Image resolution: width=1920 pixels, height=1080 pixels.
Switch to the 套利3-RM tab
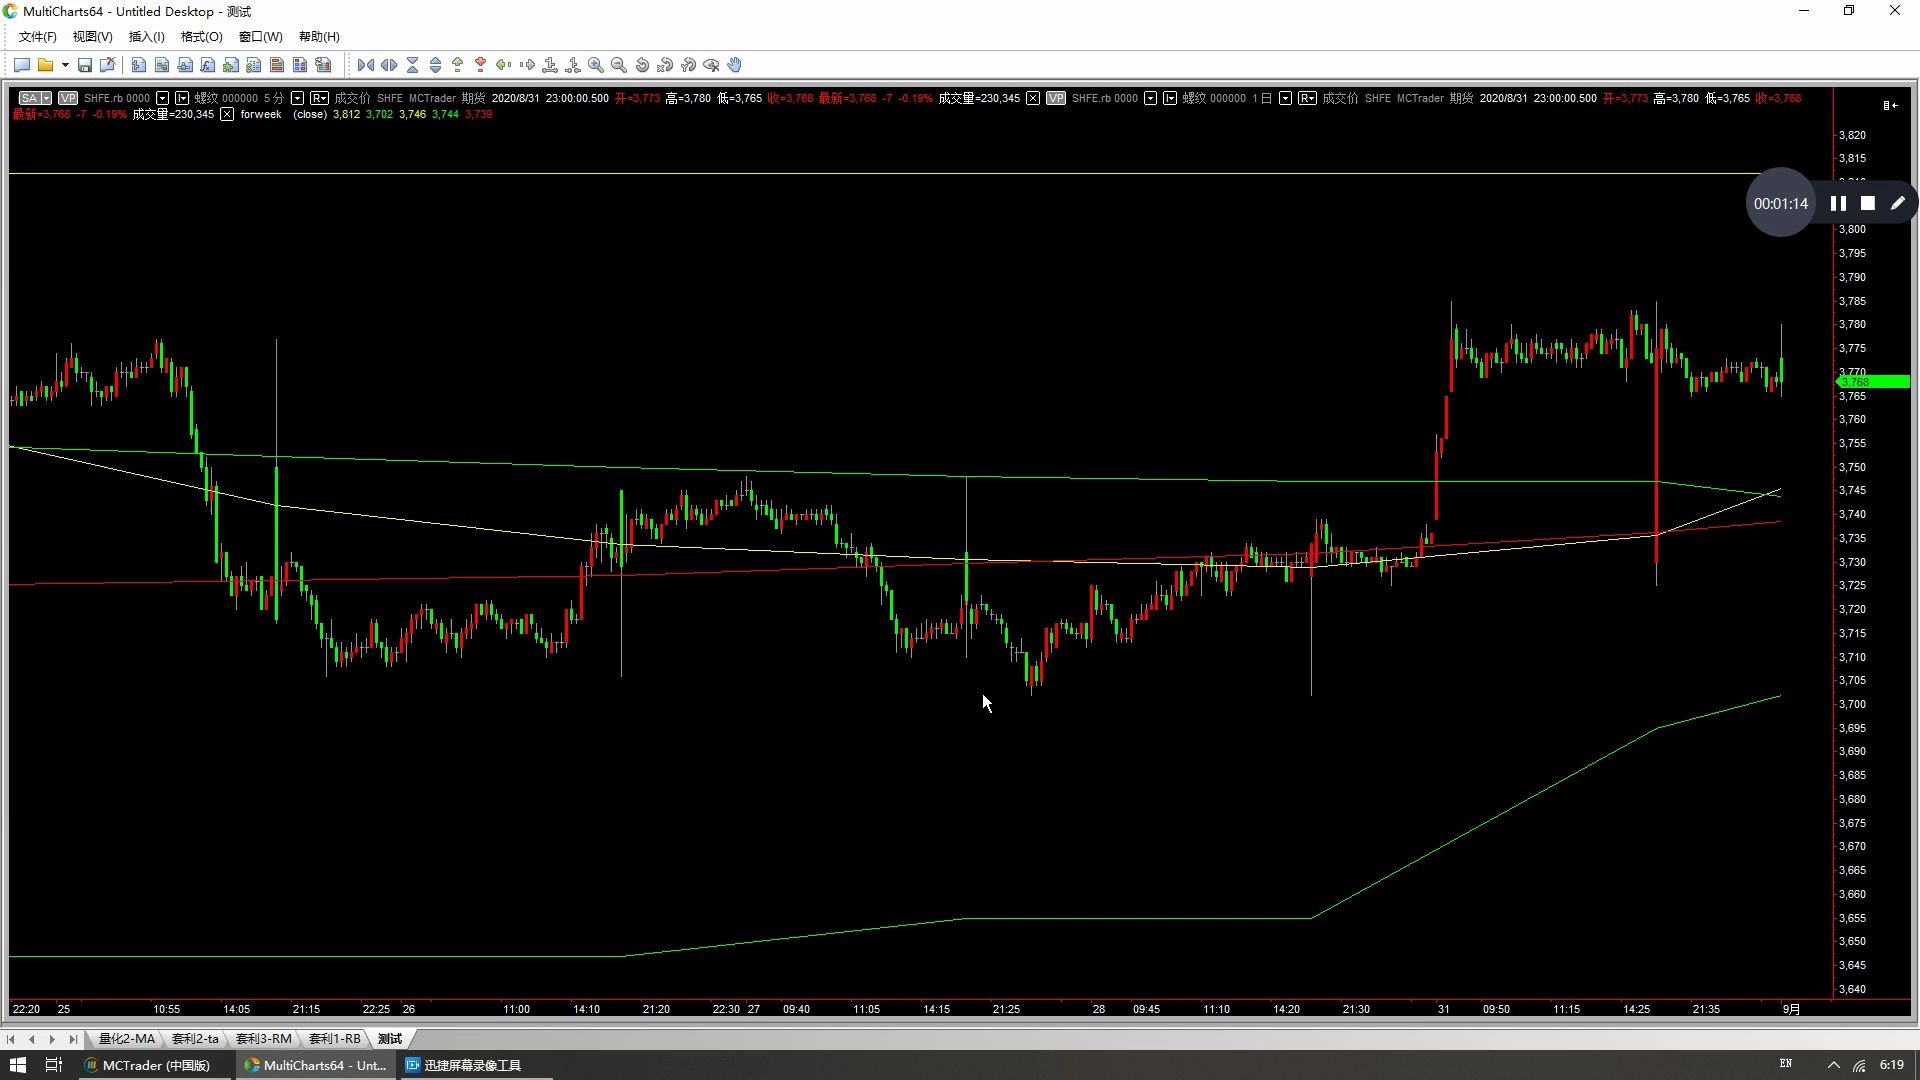[263, 1039]
